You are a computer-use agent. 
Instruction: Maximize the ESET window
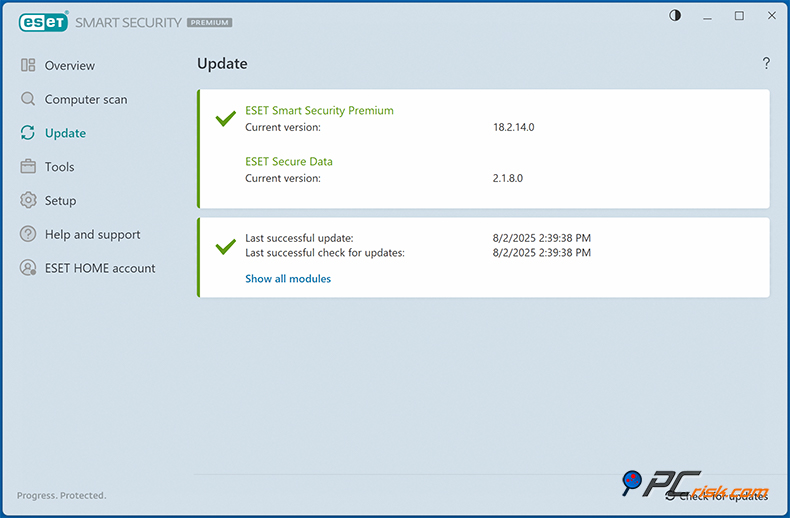739,16
